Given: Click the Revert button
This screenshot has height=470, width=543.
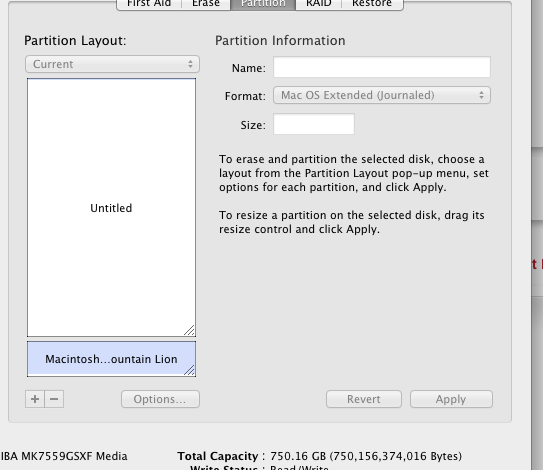Looking at the screenshot, I should click(364, 399).
